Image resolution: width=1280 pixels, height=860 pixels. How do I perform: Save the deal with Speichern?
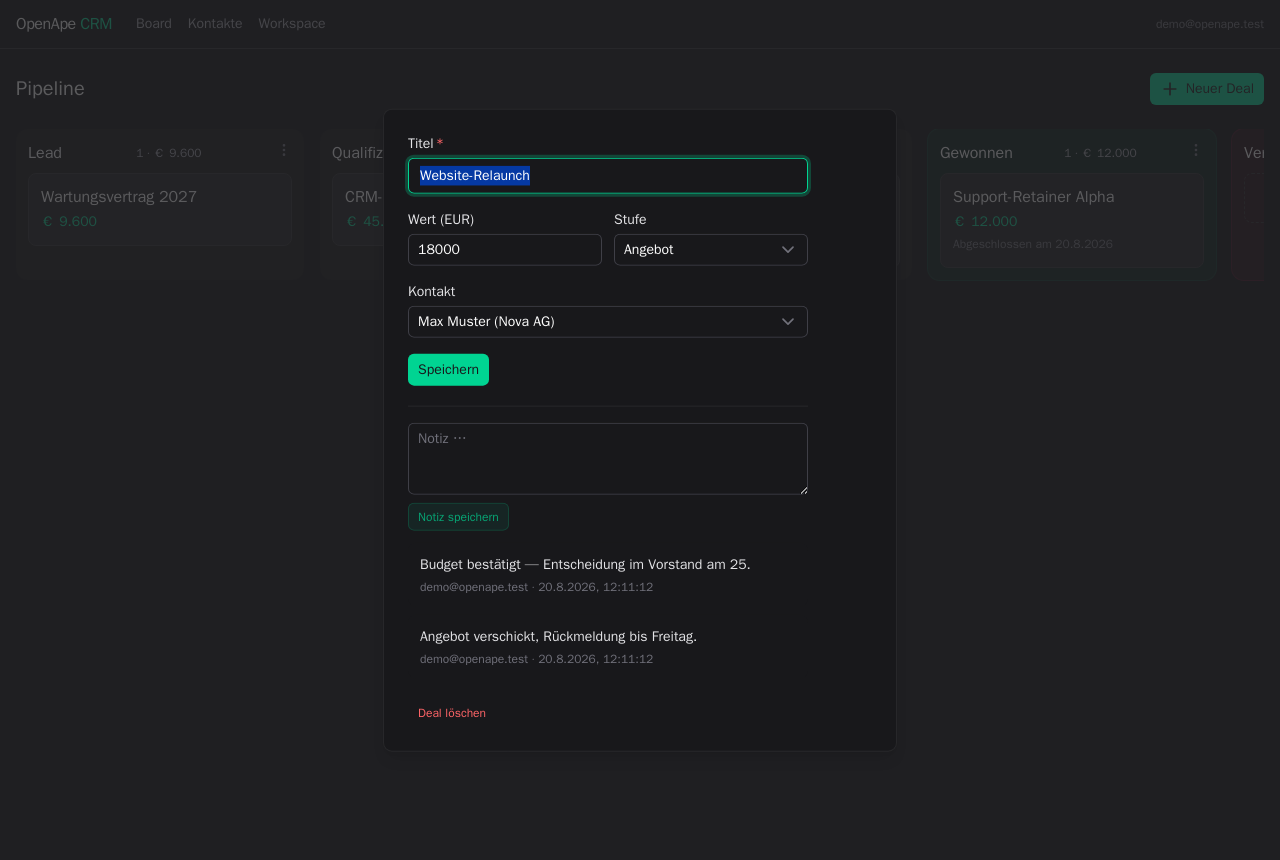click(448, 370)
